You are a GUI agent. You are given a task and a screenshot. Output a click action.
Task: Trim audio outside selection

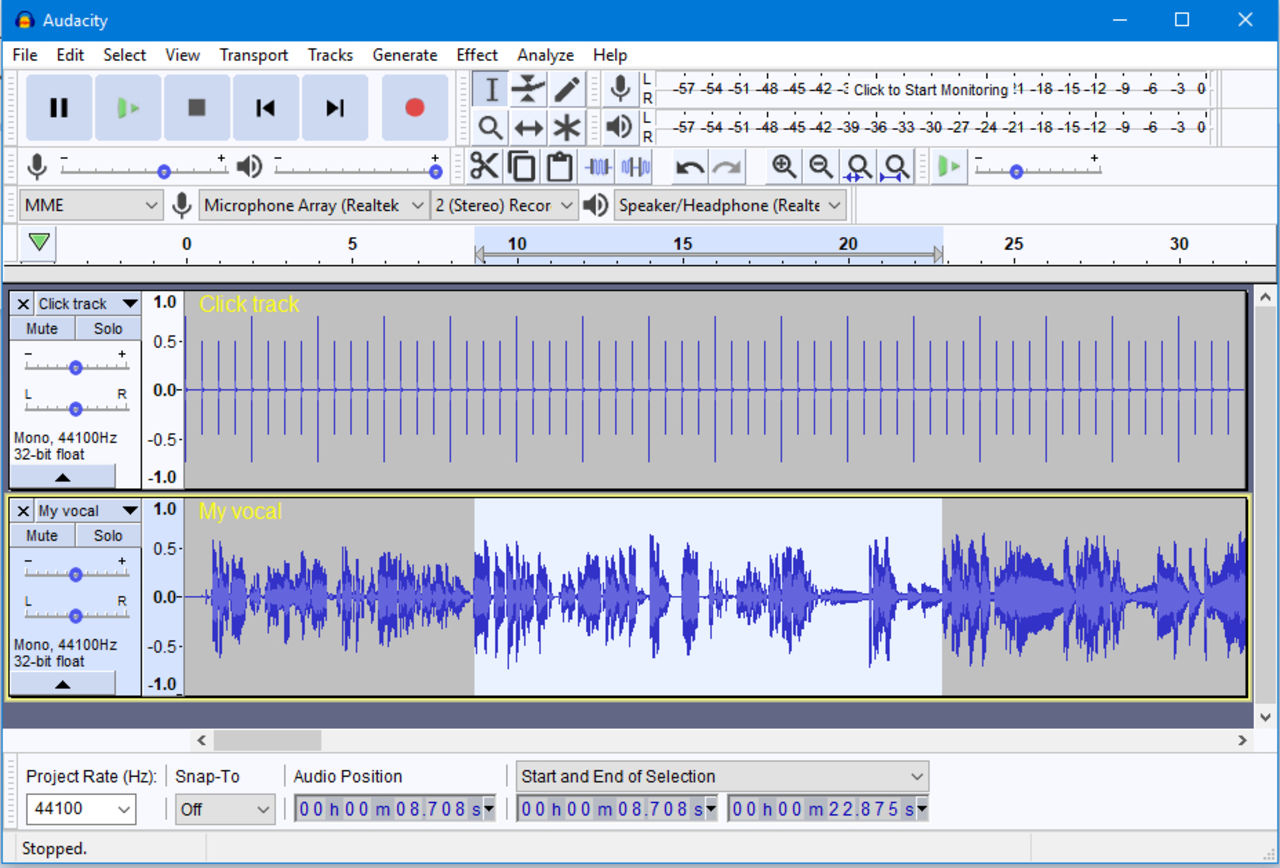click(x=596, y=166)
